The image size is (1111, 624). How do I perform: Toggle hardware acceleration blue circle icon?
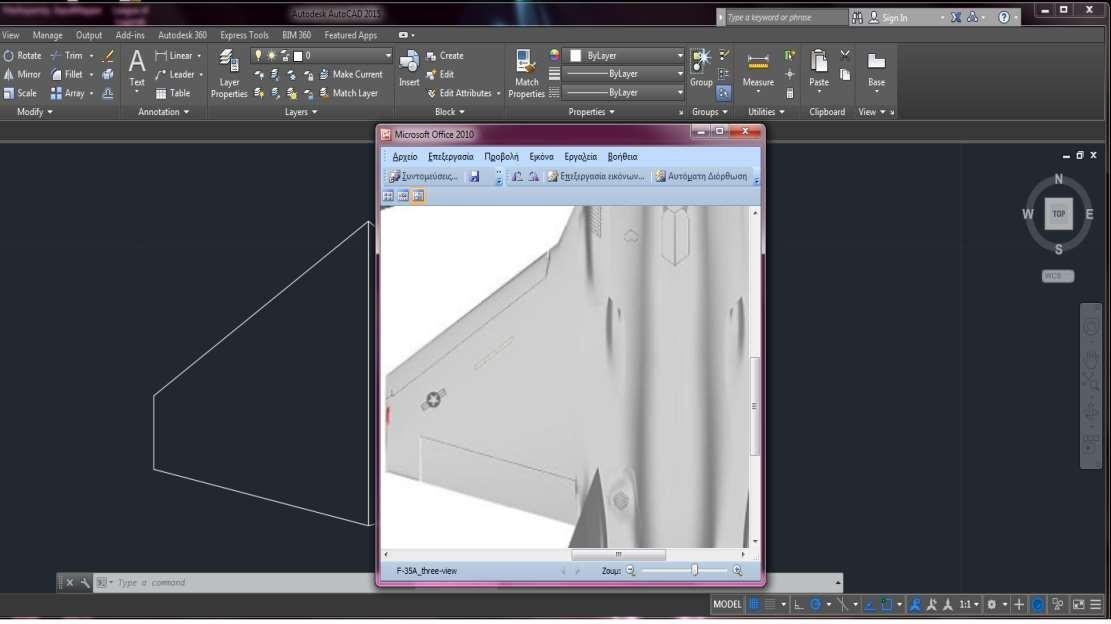point(1037,605)
